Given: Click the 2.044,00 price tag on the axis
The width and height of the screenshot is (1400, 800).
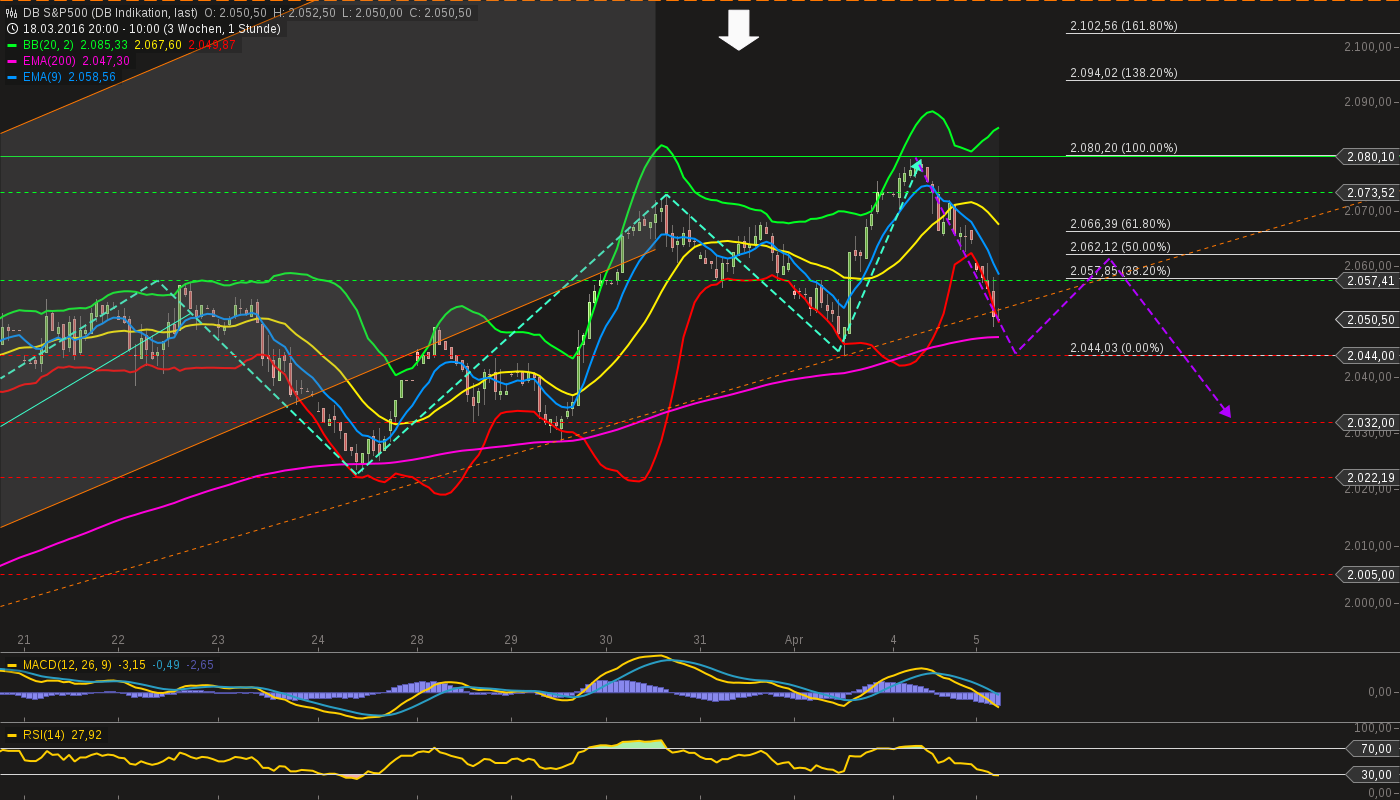Looking at the screenshot, I should (1366, 356).
